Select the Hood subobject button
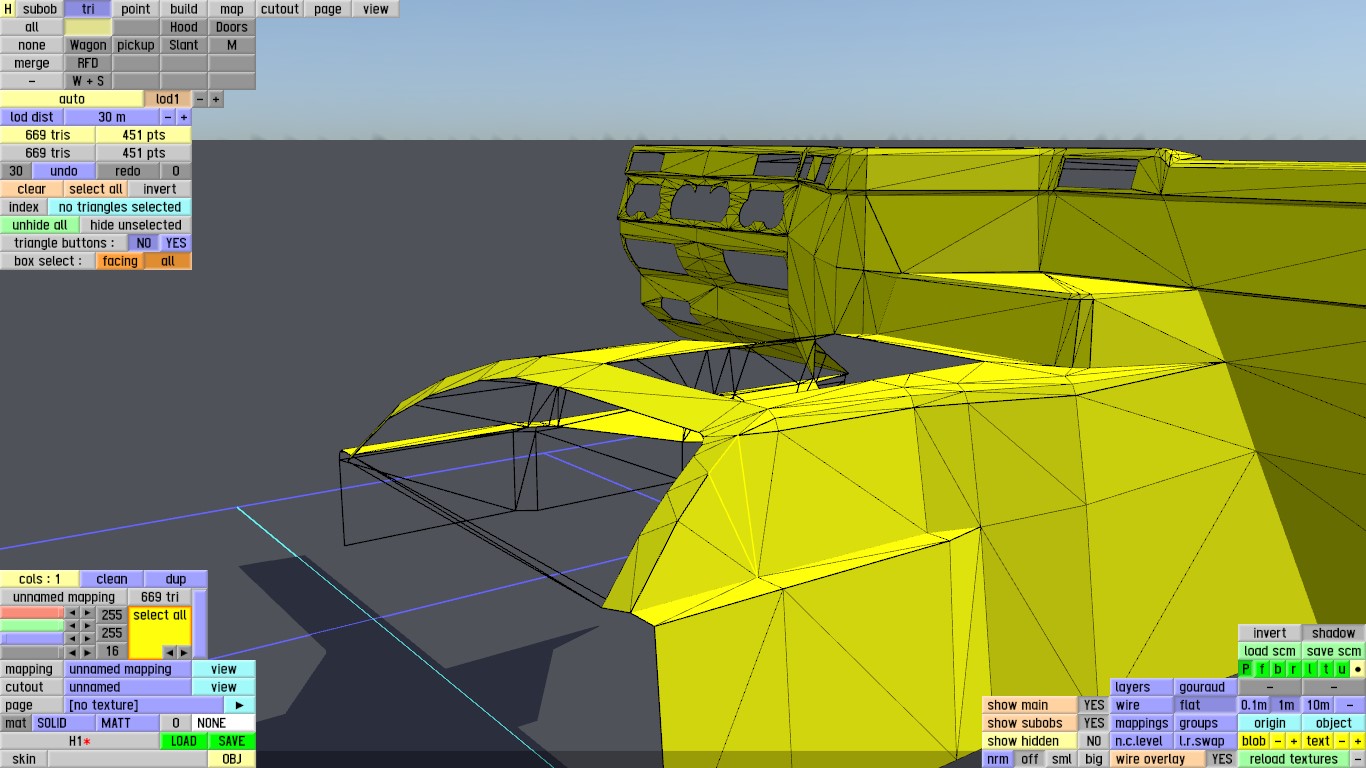This screenshot has width=1366, height=768. click(184, 27)
